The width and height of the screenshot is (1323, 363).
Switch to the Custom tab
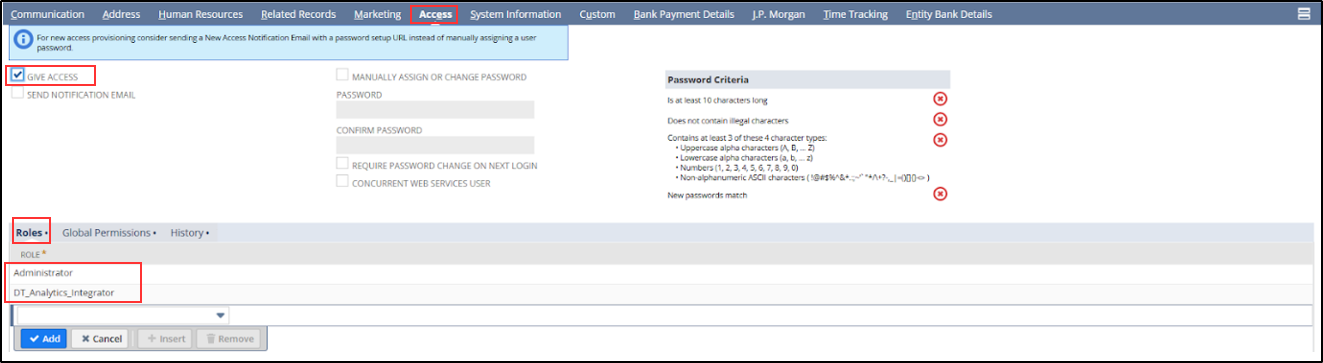597,14
